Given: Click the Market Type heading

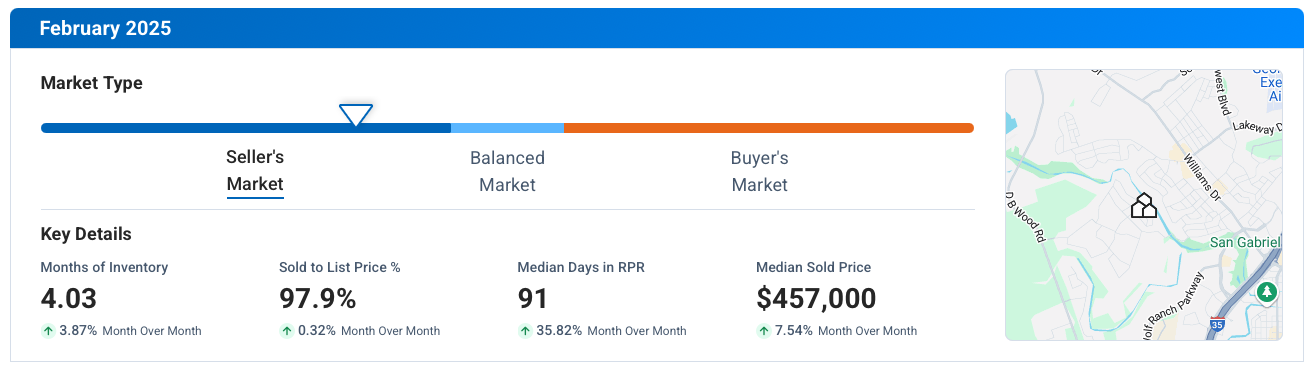Looking at the screenshot, I should 92,84.
